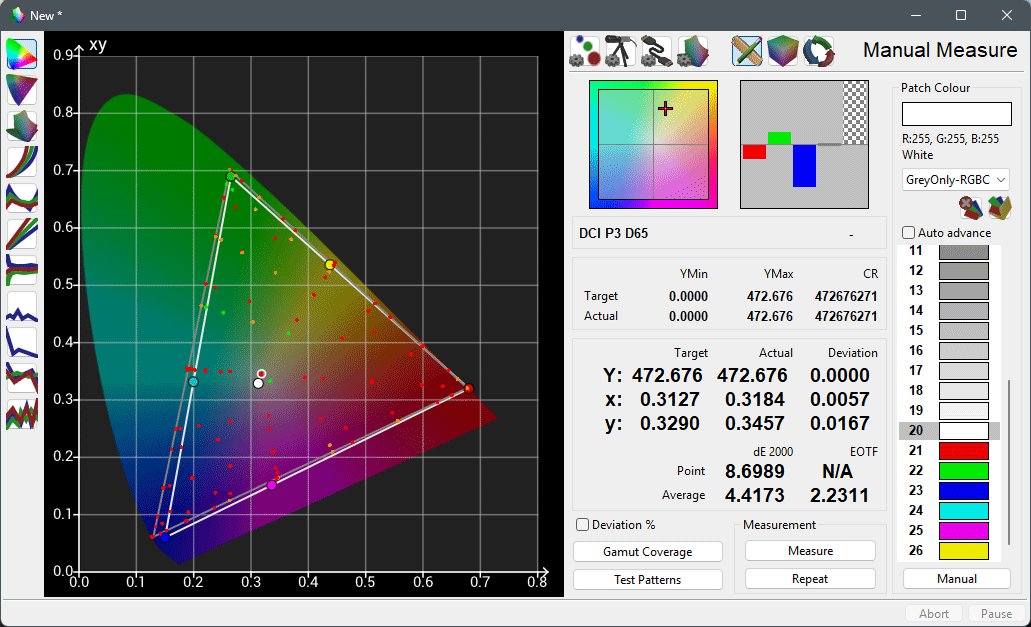This screenshot has width=1031, height=627.
Task: Click the Gamut Coverage button
Action: pos(647,551)
